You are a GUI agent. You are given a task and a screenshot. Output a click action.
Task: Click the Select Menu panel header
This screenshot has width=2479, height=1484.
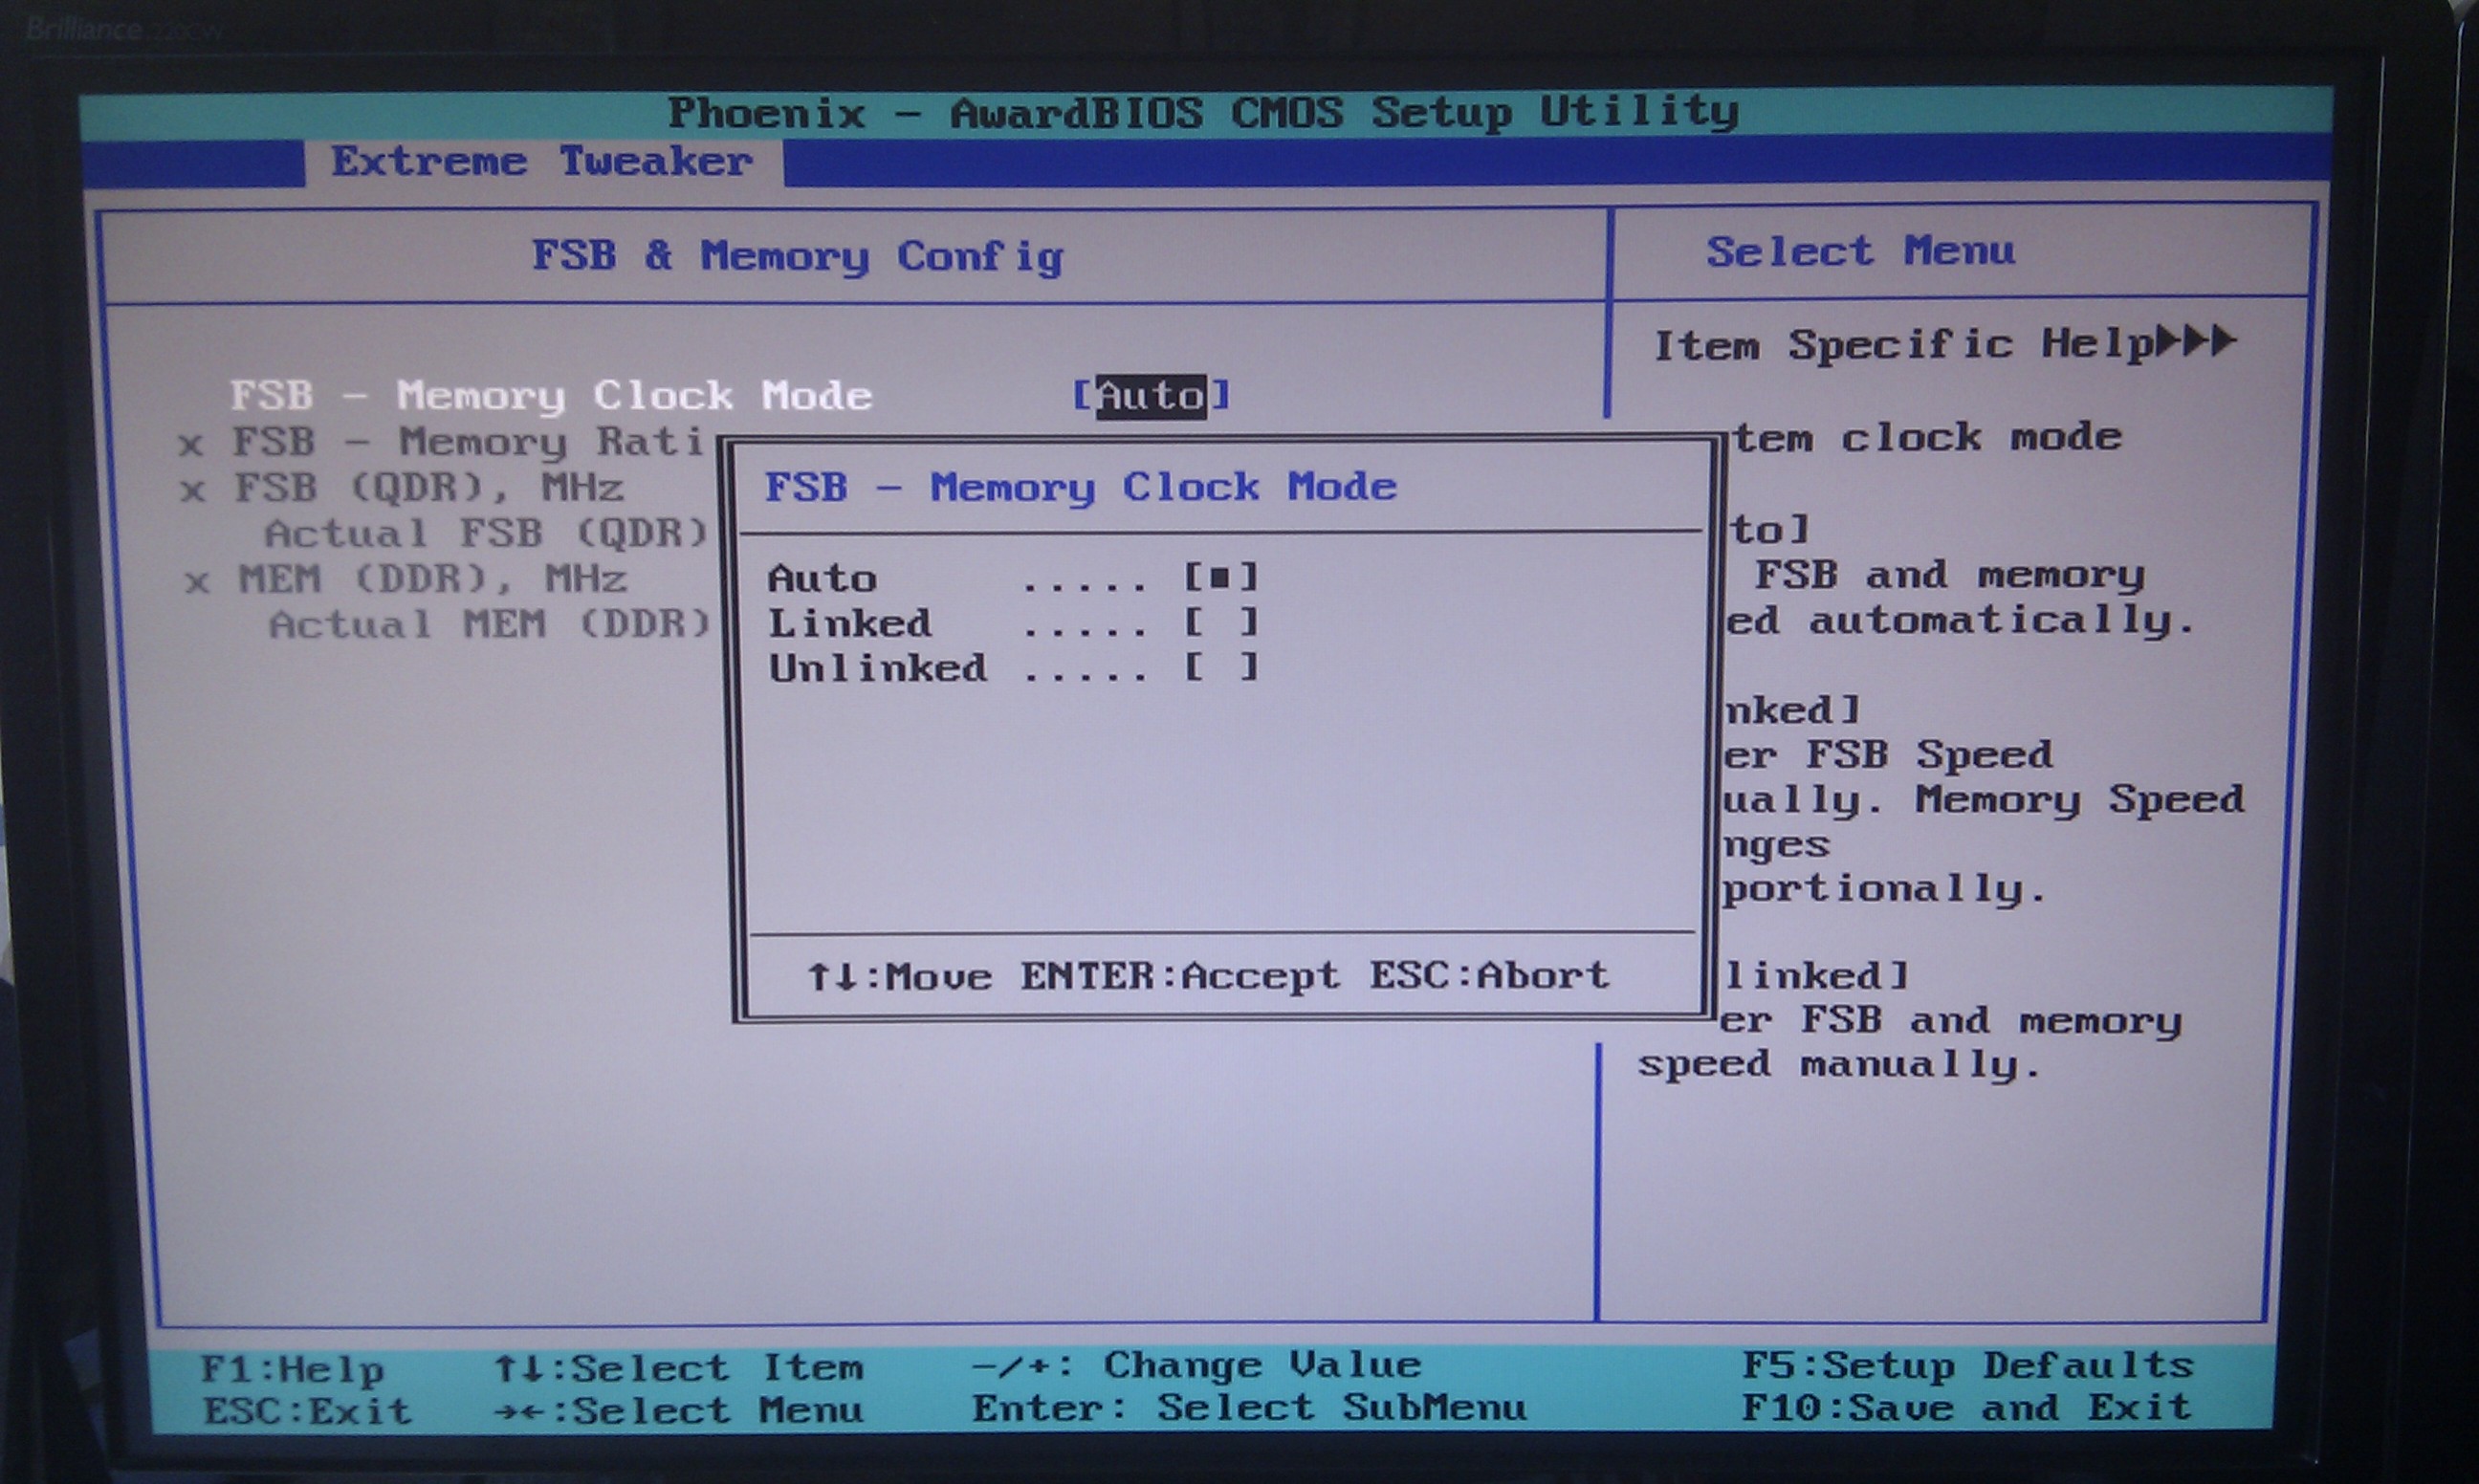[1860, 252]
